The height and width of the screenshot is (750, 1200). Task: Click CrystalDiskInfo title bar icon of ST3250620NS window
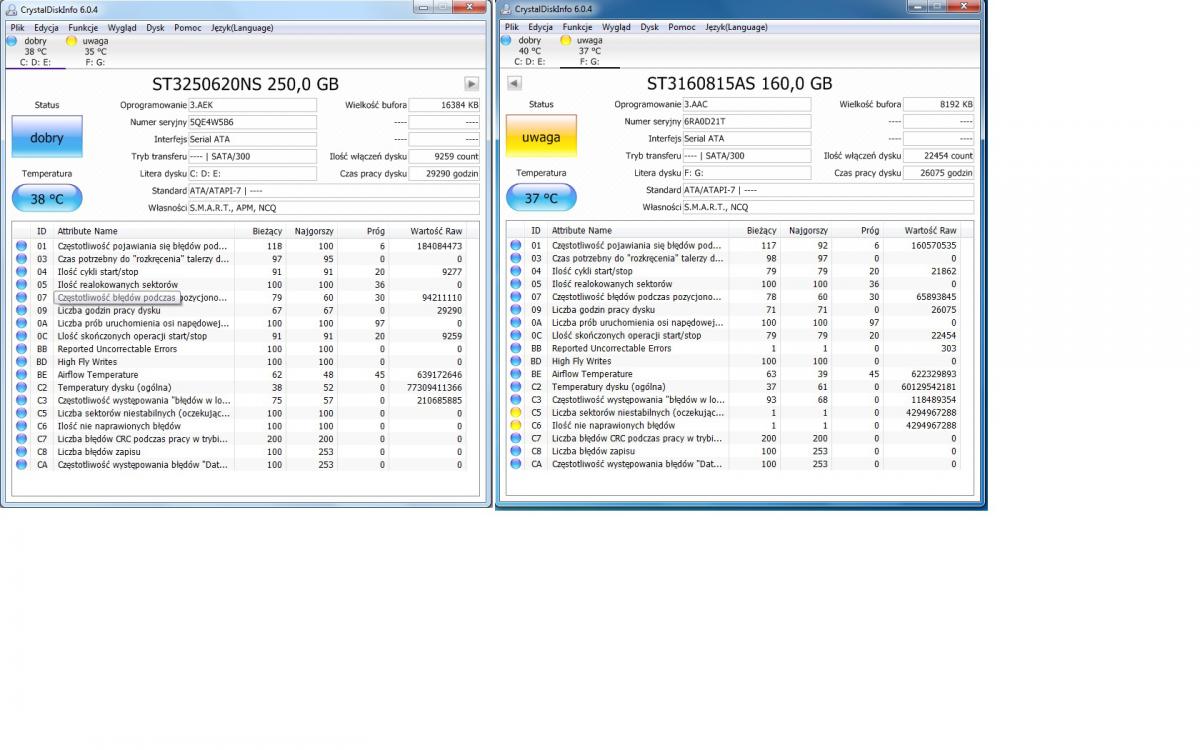tap(11, 10)
